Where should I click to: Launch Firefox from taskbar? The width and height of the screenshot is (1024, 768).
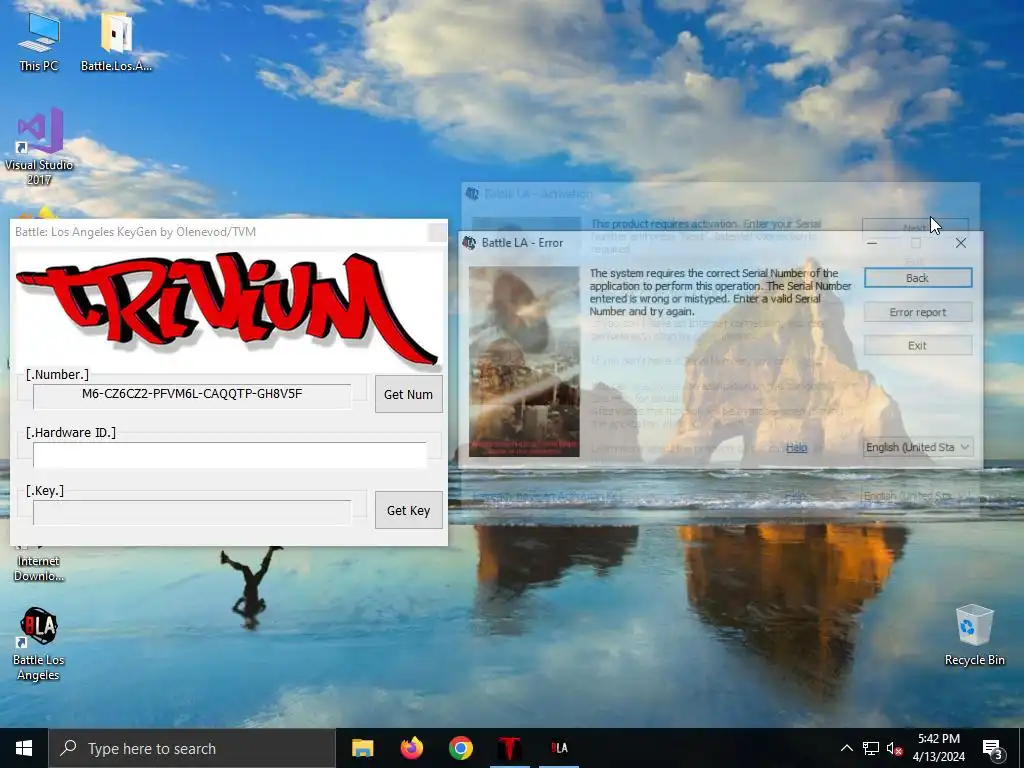pyautogui.click(x=411, y=748)
